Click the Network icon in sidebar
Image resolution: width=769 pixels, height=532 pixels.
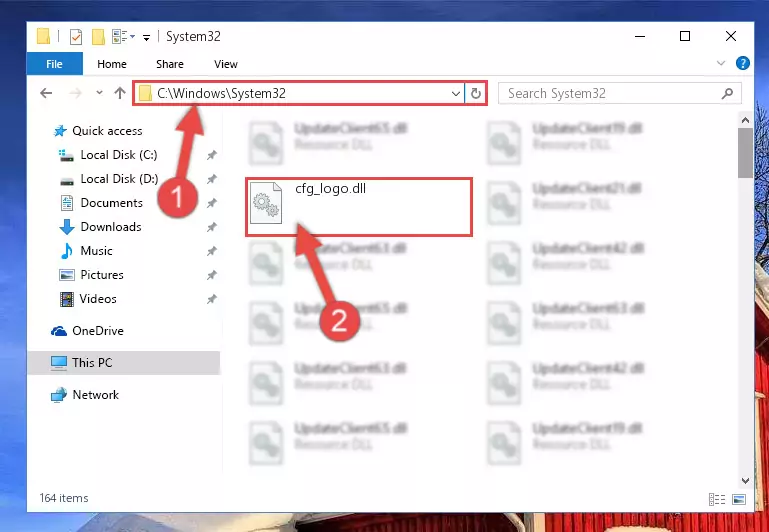[59, 395]
